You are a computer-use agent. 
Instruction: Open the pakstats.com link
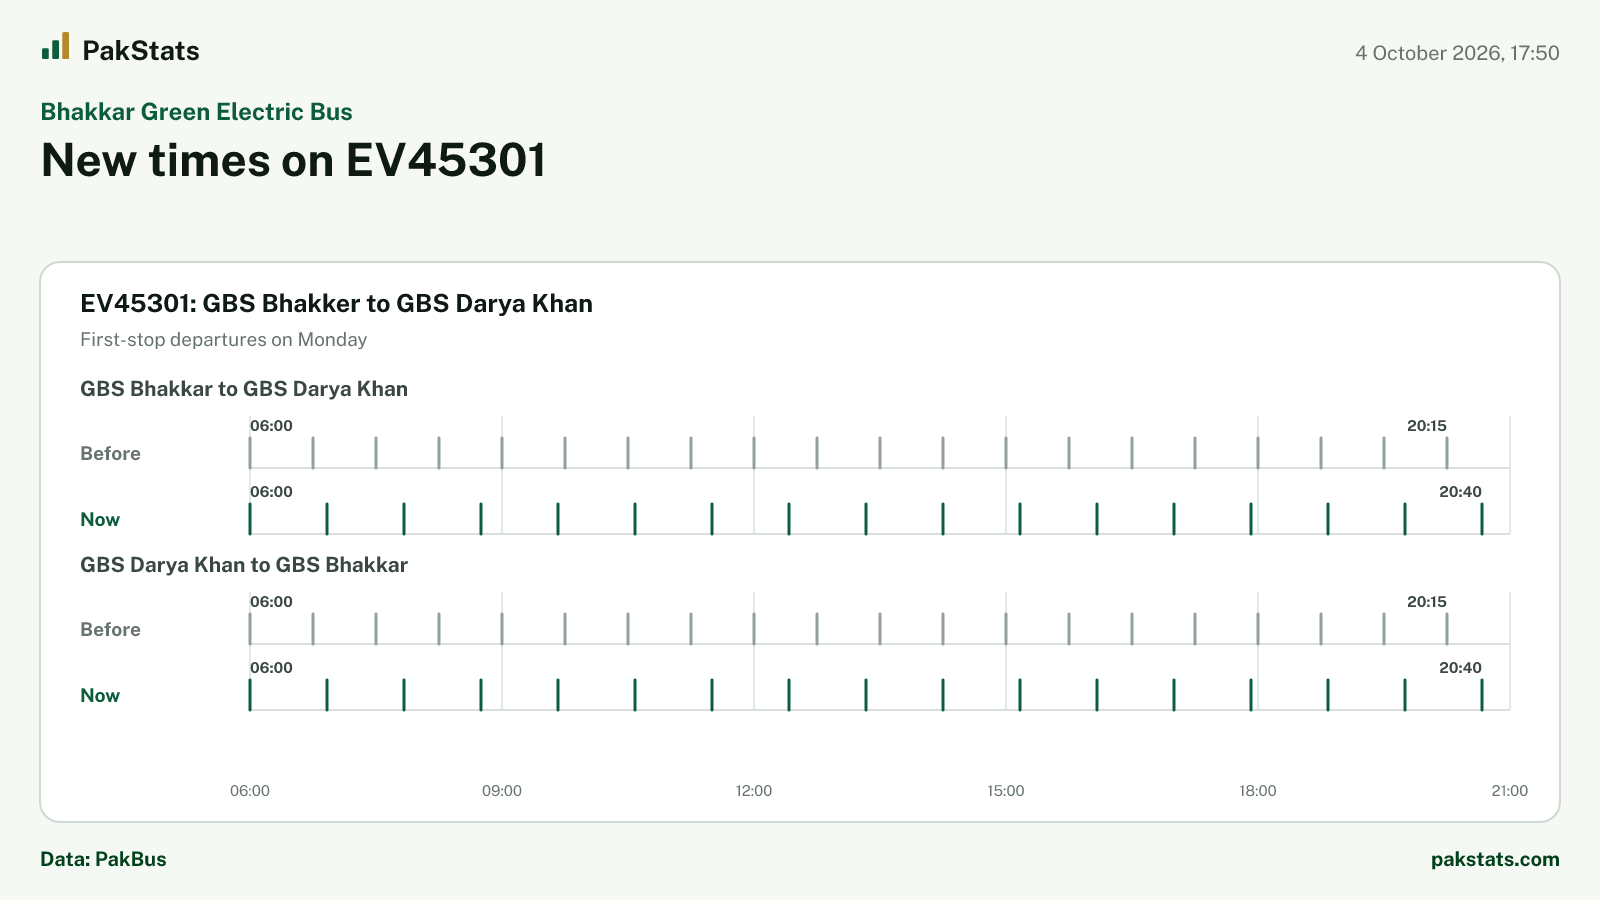point(1495,859)
